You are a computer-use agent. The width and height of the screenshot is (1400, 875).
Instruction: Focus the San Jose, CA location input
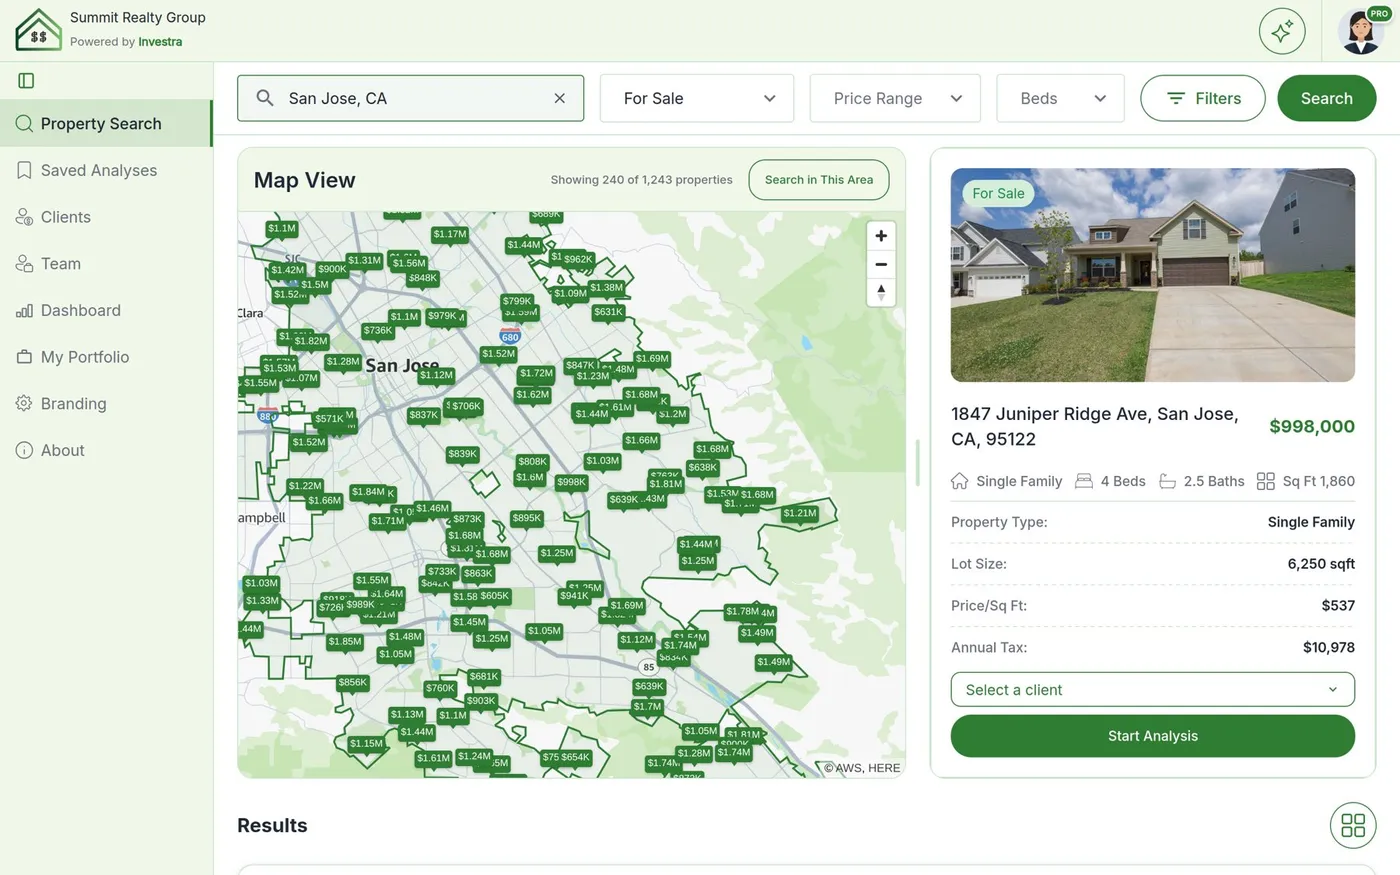pyautogui.click(x=410, y=98)
